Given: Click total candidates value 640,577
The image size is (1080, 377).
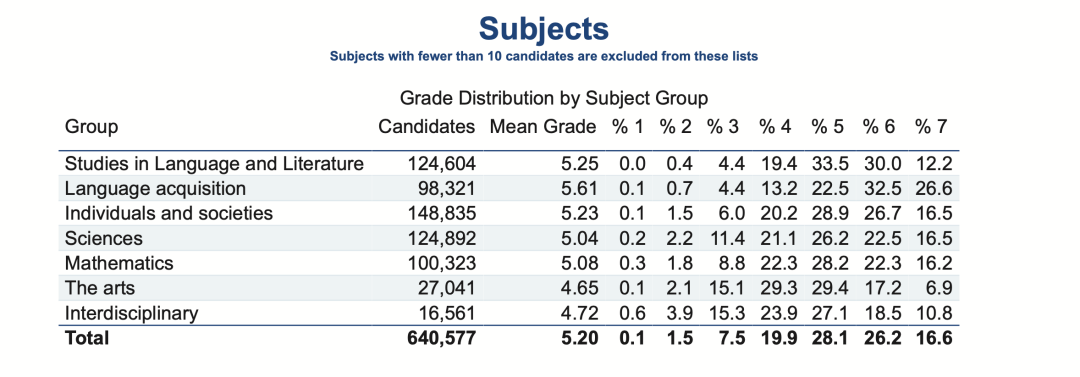Looking at the screenshot, I should tap(441, 338).
